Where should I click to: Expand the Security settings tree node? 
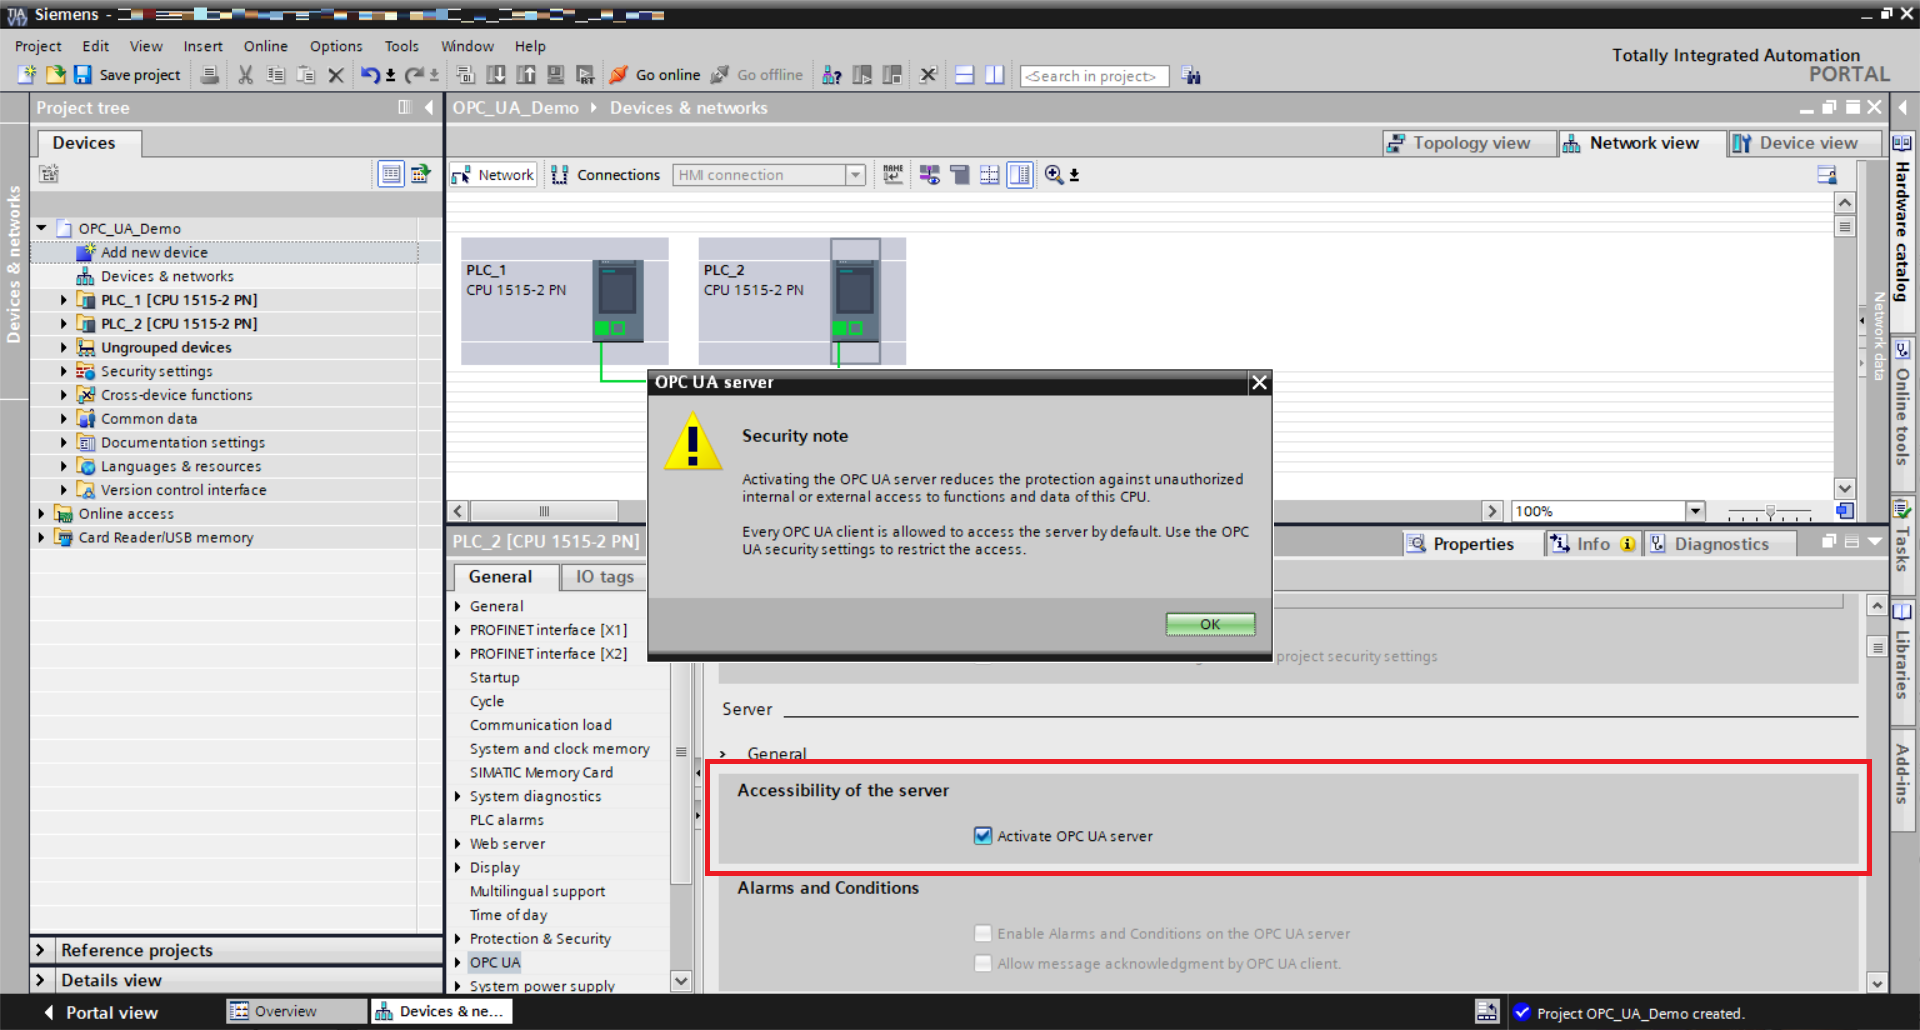64,371
